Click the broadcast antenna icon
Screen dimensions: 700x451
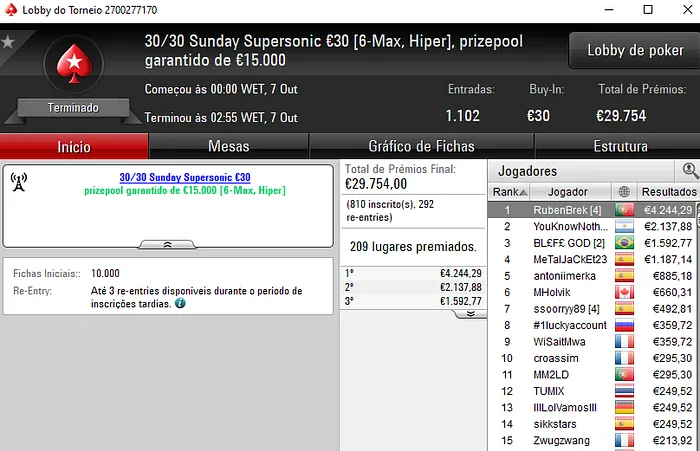pyautogui.click(x=19, y=182)
